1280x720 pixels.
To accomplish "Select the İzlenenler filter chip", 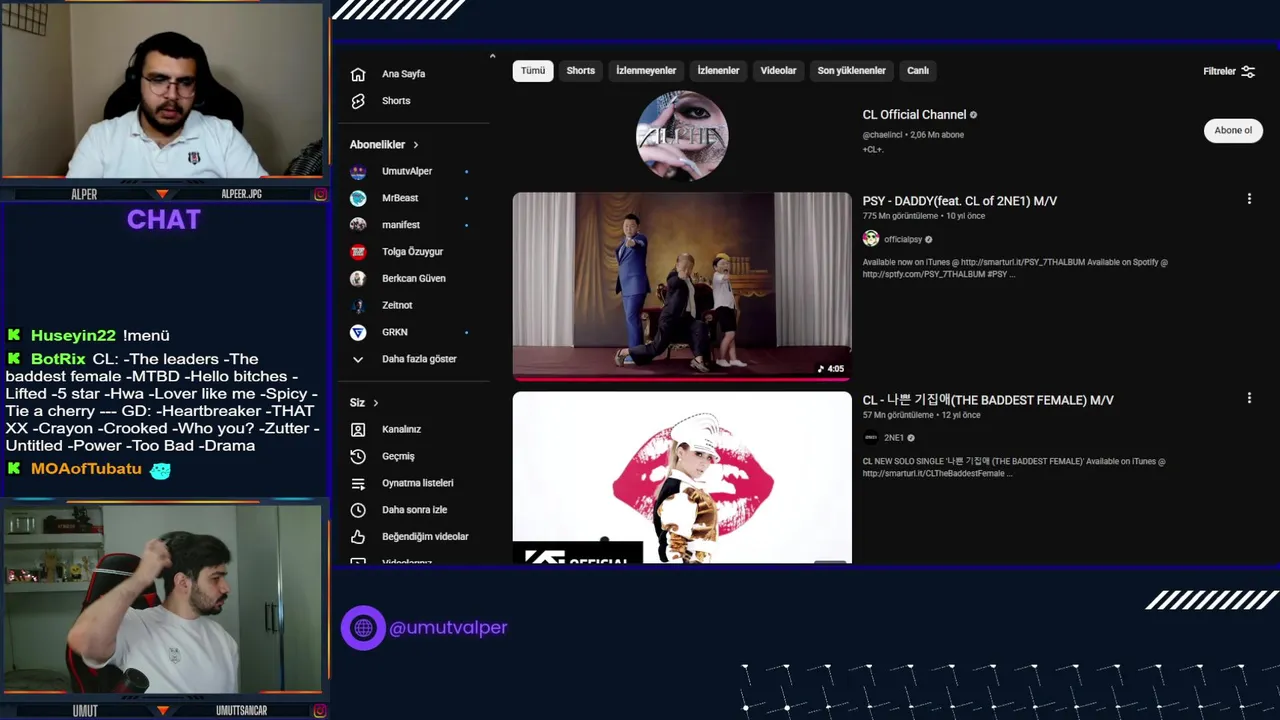I will tap(718, 71).
